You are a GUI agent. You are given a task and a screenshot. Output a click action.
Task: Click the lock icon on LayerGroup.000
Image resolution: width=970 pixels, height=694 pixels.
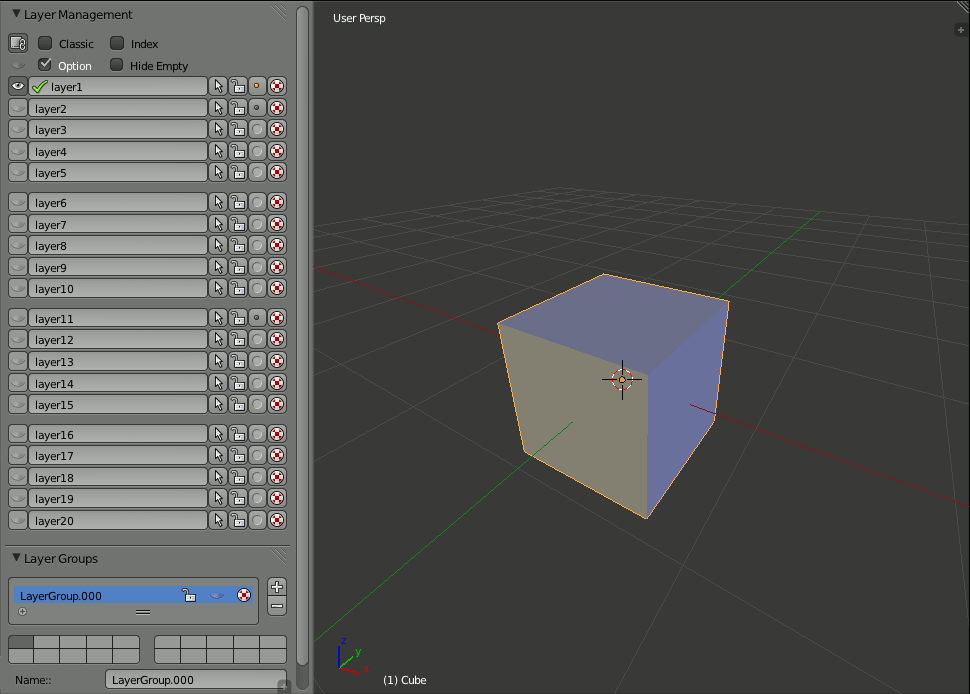(x=188, y=595)
